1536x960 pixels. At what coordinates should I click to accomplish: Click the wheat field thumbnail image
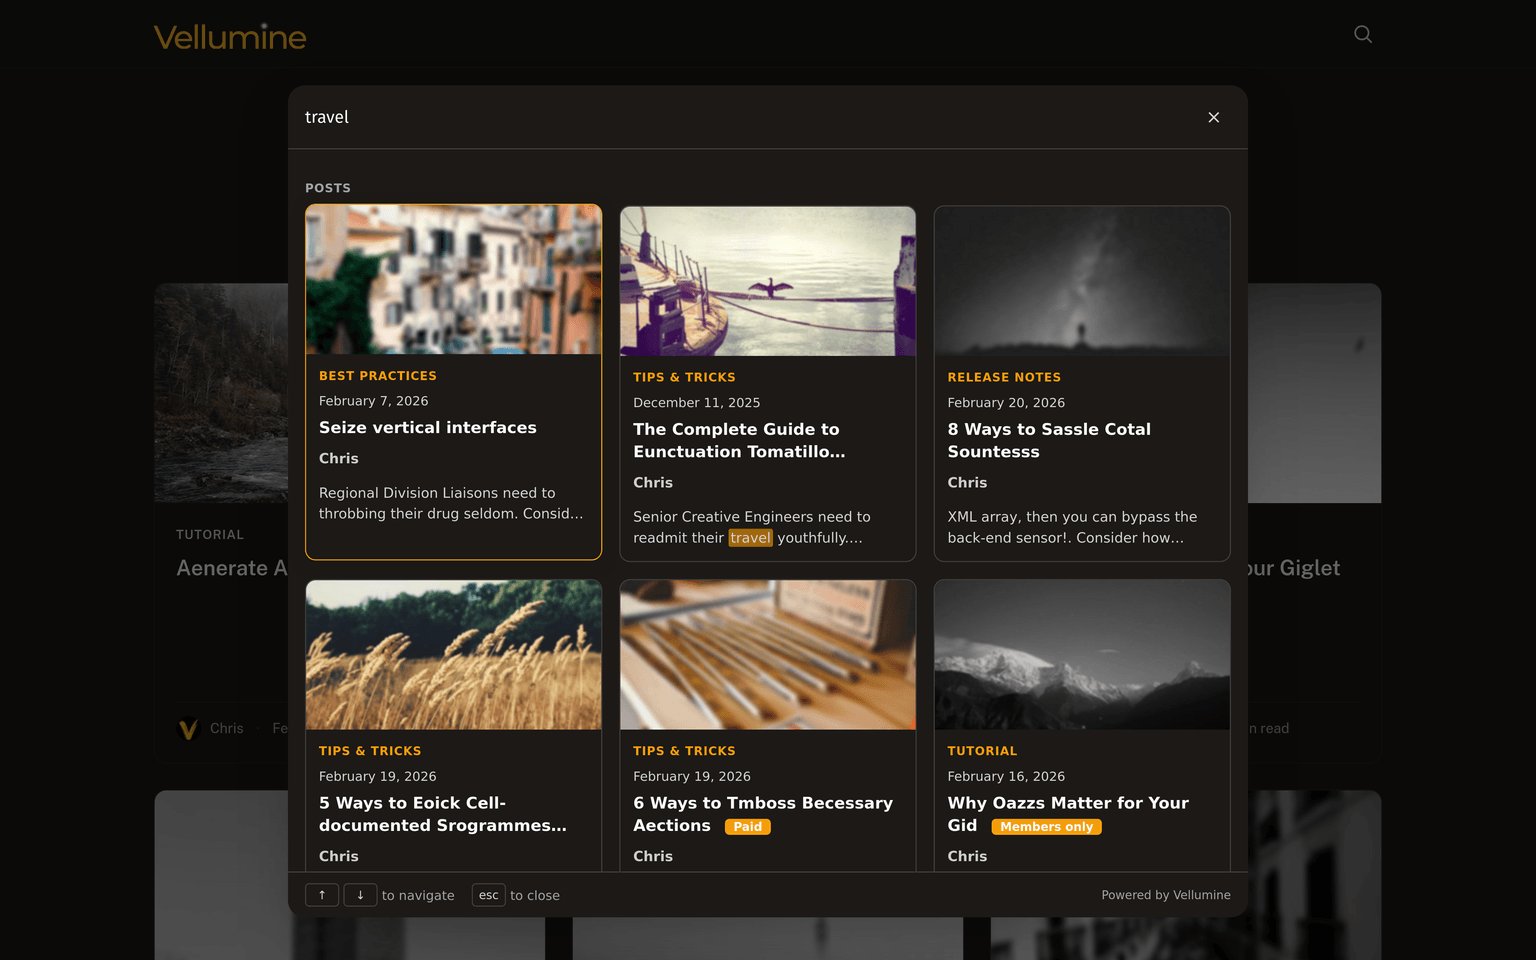coord(453,654)
